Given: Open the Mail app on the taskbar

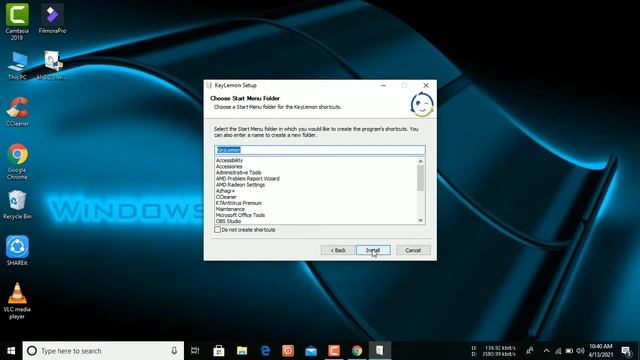Looking at the screenshot, I should 311,351.
